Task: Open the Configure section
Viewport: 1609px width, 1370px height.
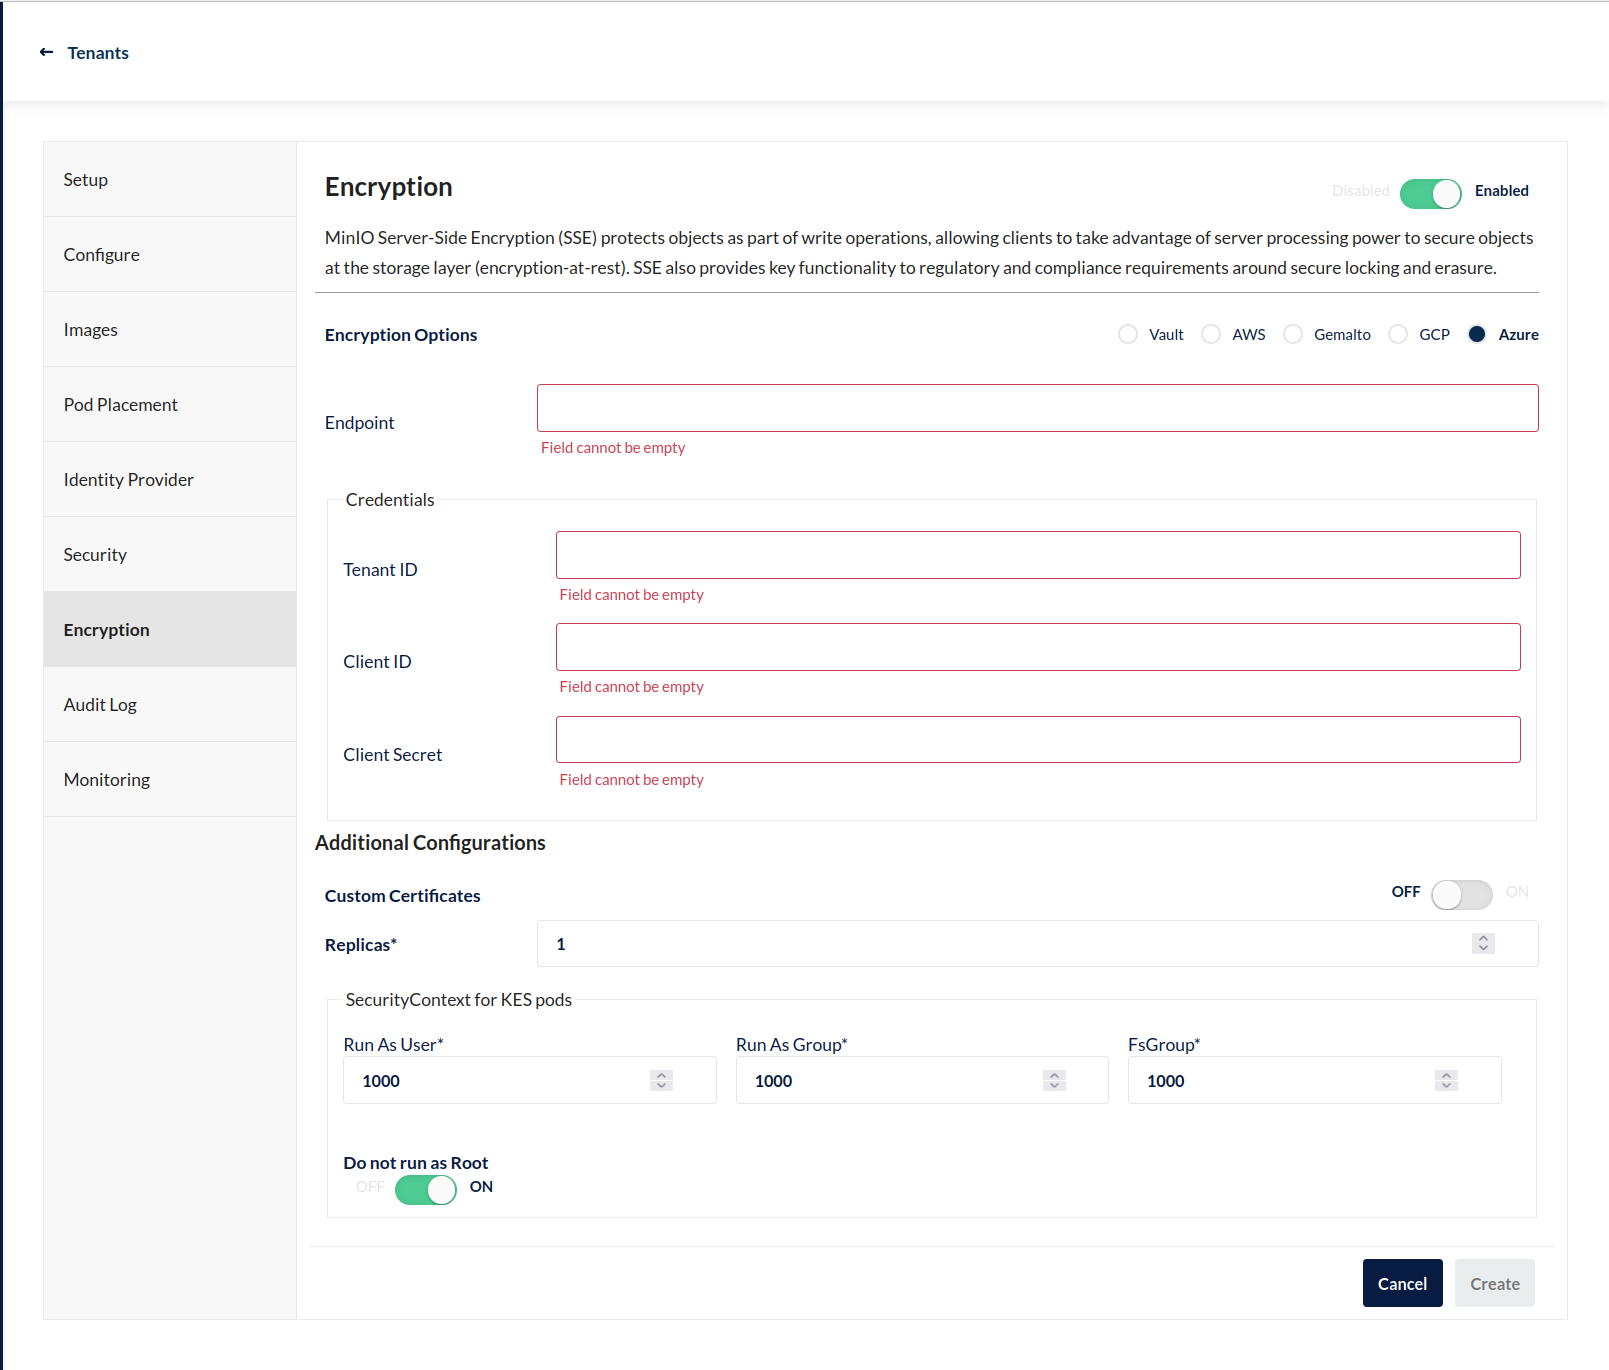Action: 170,254
